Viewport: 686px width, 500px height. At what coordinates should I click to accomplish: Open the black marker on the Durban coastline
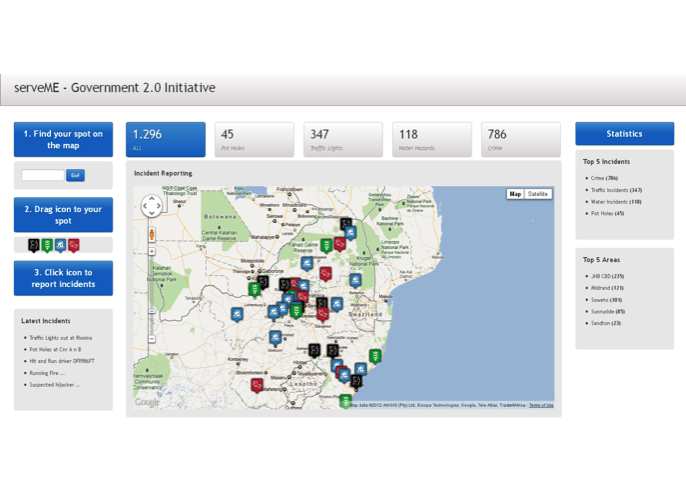click(357, 382)
